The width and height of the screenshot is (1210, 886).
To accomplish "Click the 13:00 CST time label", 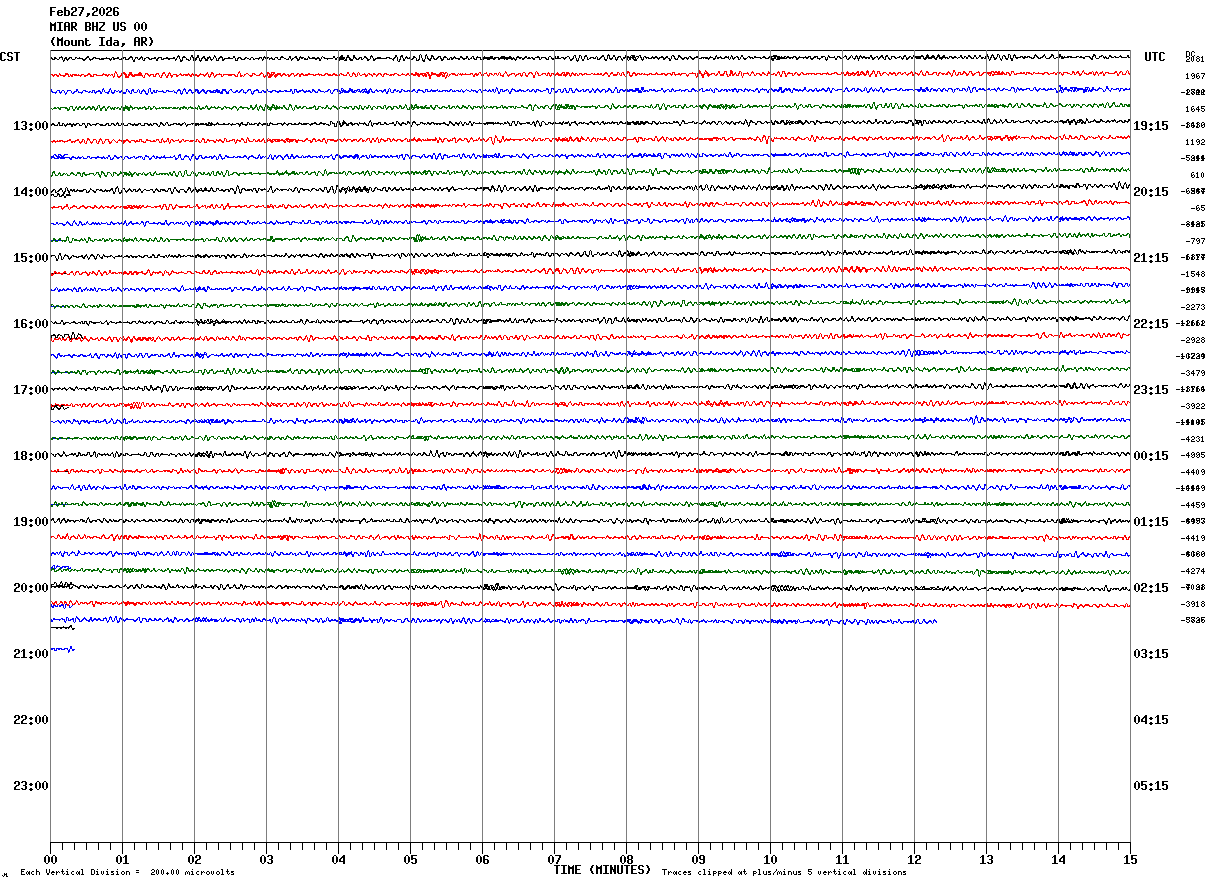I will point(30,126).
